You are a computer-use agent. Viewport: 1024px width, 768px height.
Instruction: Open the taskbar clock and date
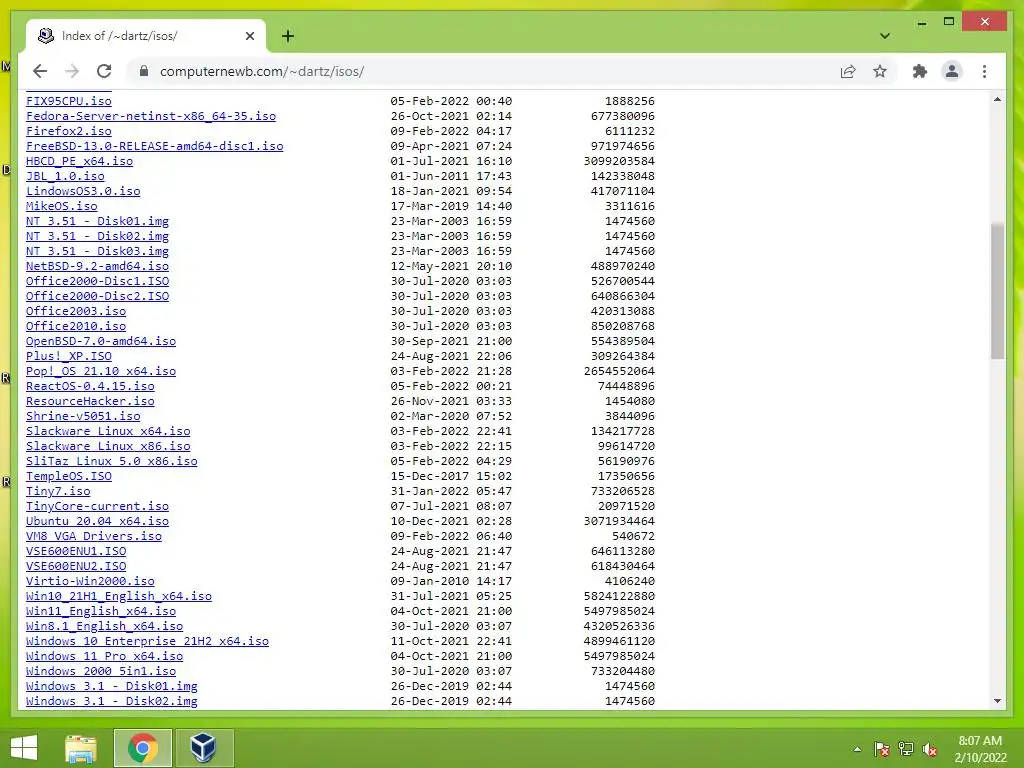[x=980, y=749]
